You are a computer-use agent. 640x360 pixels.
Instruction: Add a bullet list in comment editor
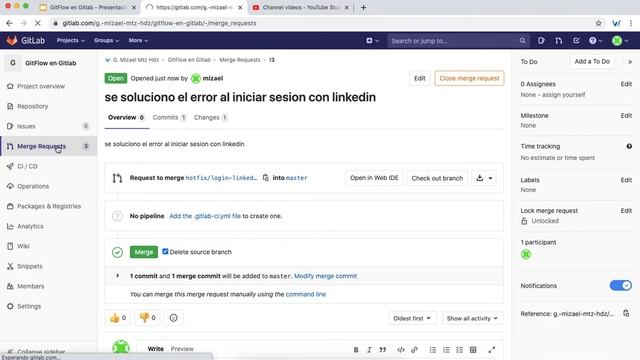(433, 350)
